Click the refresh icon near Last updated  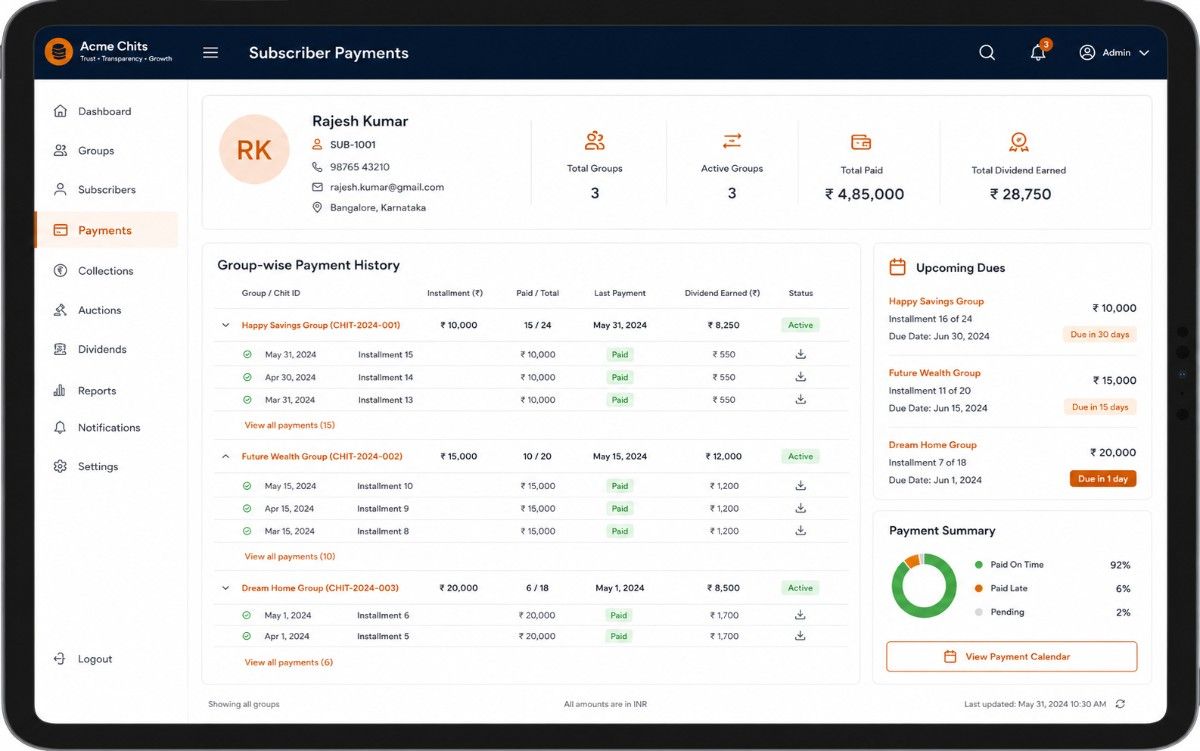(x=1120, y=704)
